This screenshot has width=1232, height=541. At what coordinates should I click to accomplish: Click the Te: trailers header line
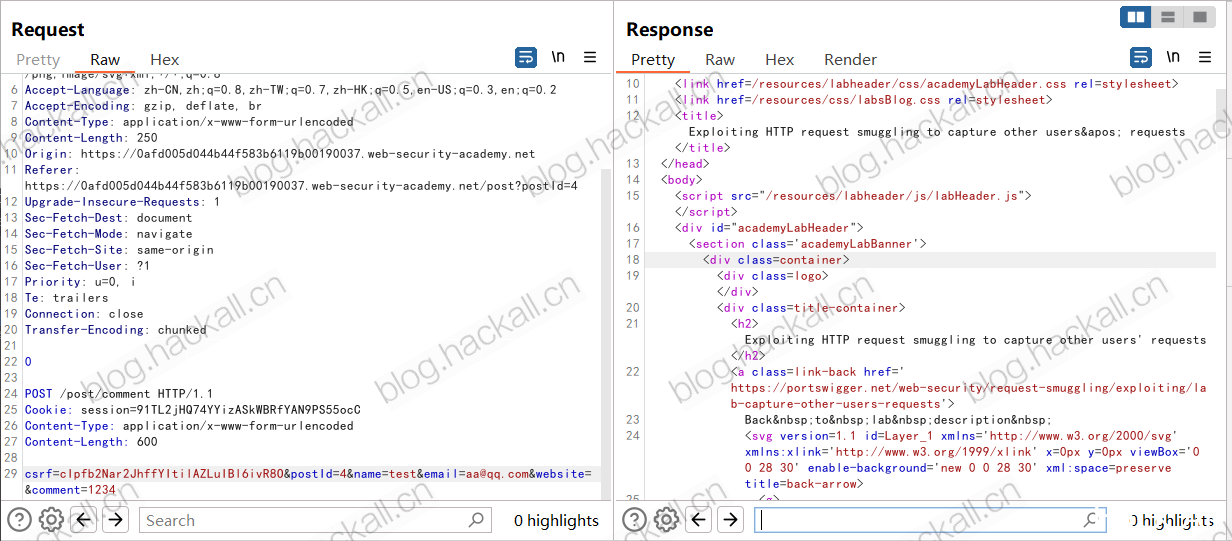coord(66,298)
